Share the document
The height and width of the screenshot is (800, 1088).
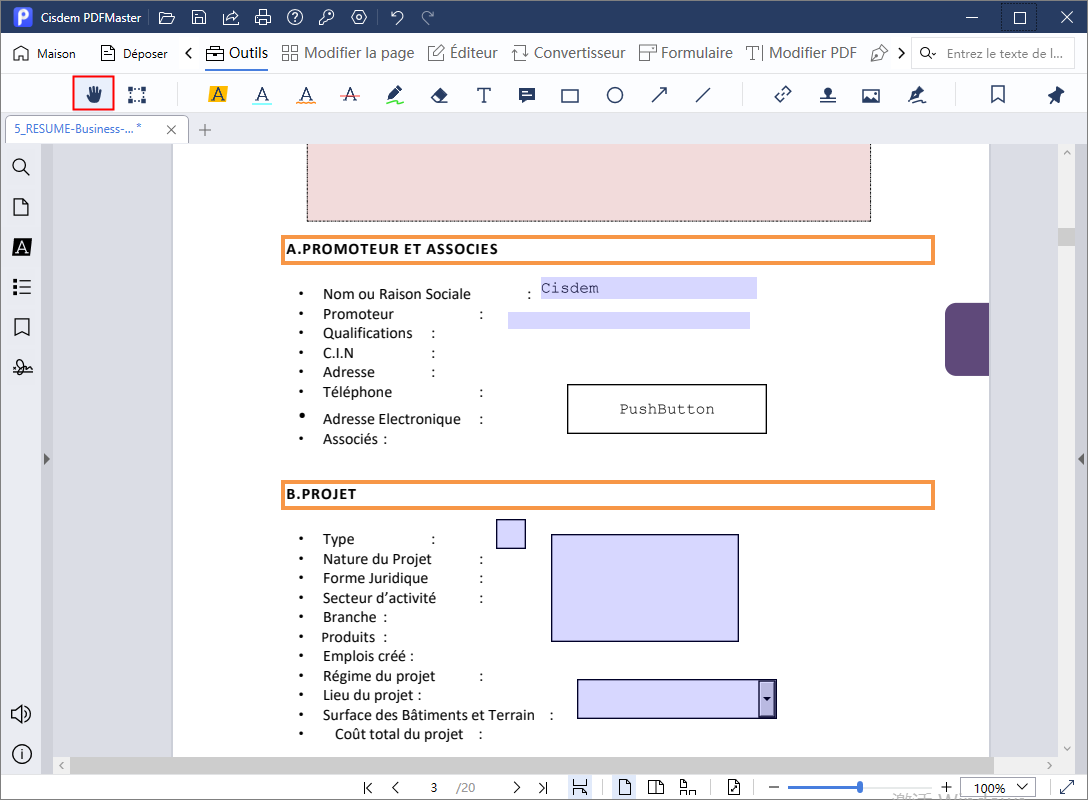pos(230,17)
